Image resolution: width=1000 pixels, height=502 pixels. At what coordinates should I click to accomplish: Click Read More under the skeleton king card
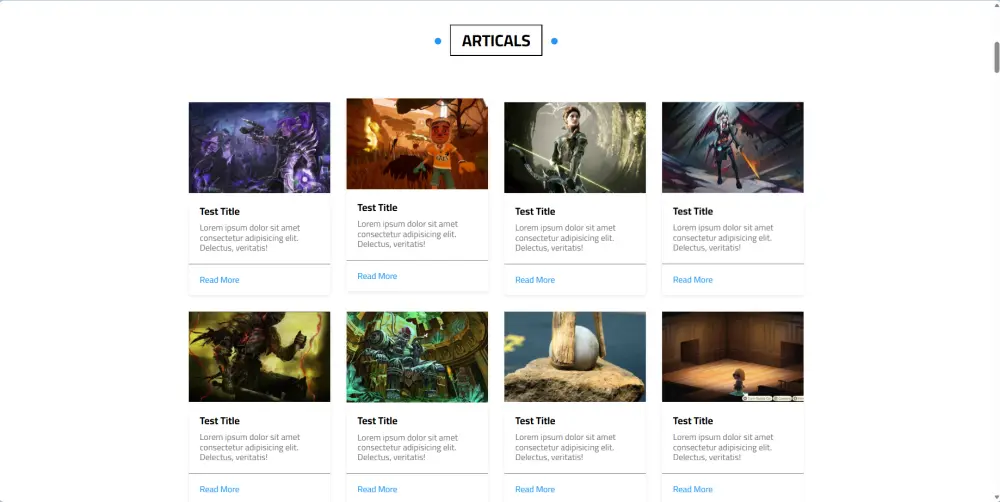point(377,489)
